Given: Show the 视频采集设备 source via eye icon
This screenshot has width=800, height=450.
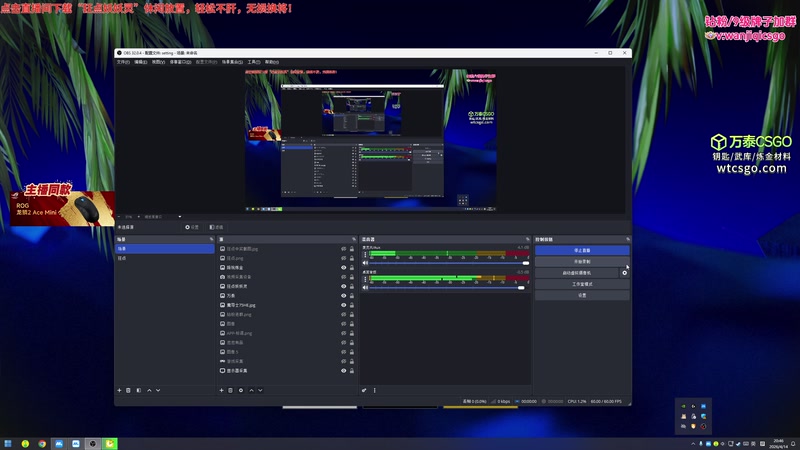Looking at the screenshot, I should click(x=343, y=277).
